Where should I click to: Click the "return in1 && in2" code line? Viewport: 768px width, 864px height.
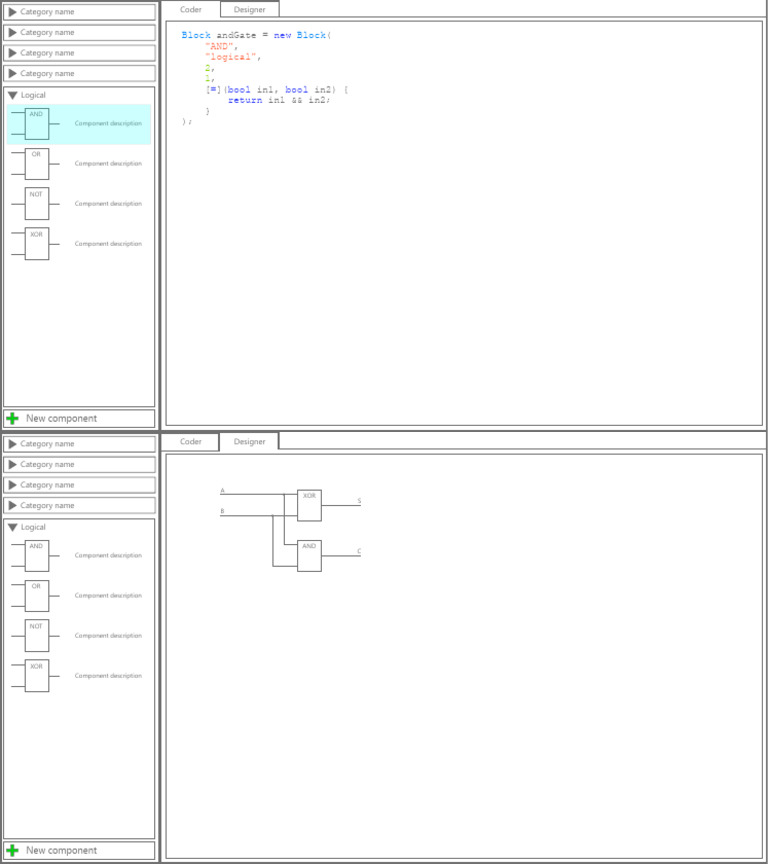click(x=279, y=100)
